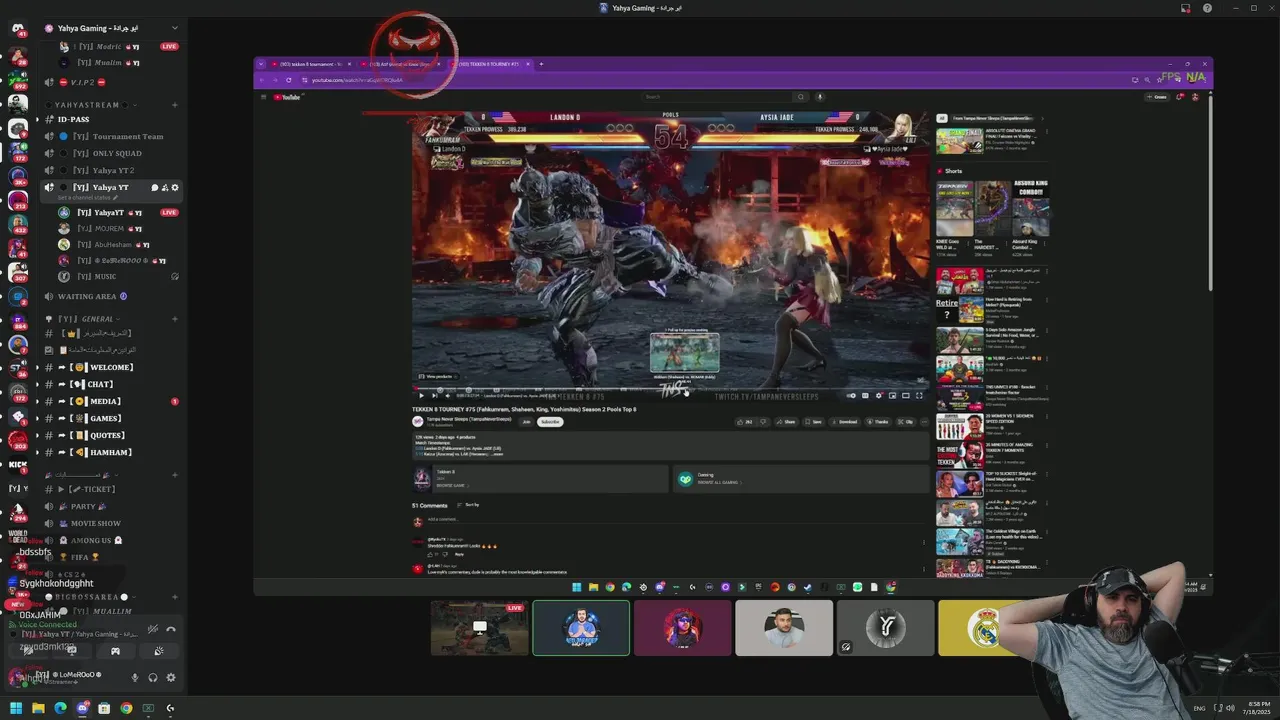The image size is (1280, 720).
Task: Click Share button under streamed YouTube video
Action: pyautogui.click(x=786, y=422)
